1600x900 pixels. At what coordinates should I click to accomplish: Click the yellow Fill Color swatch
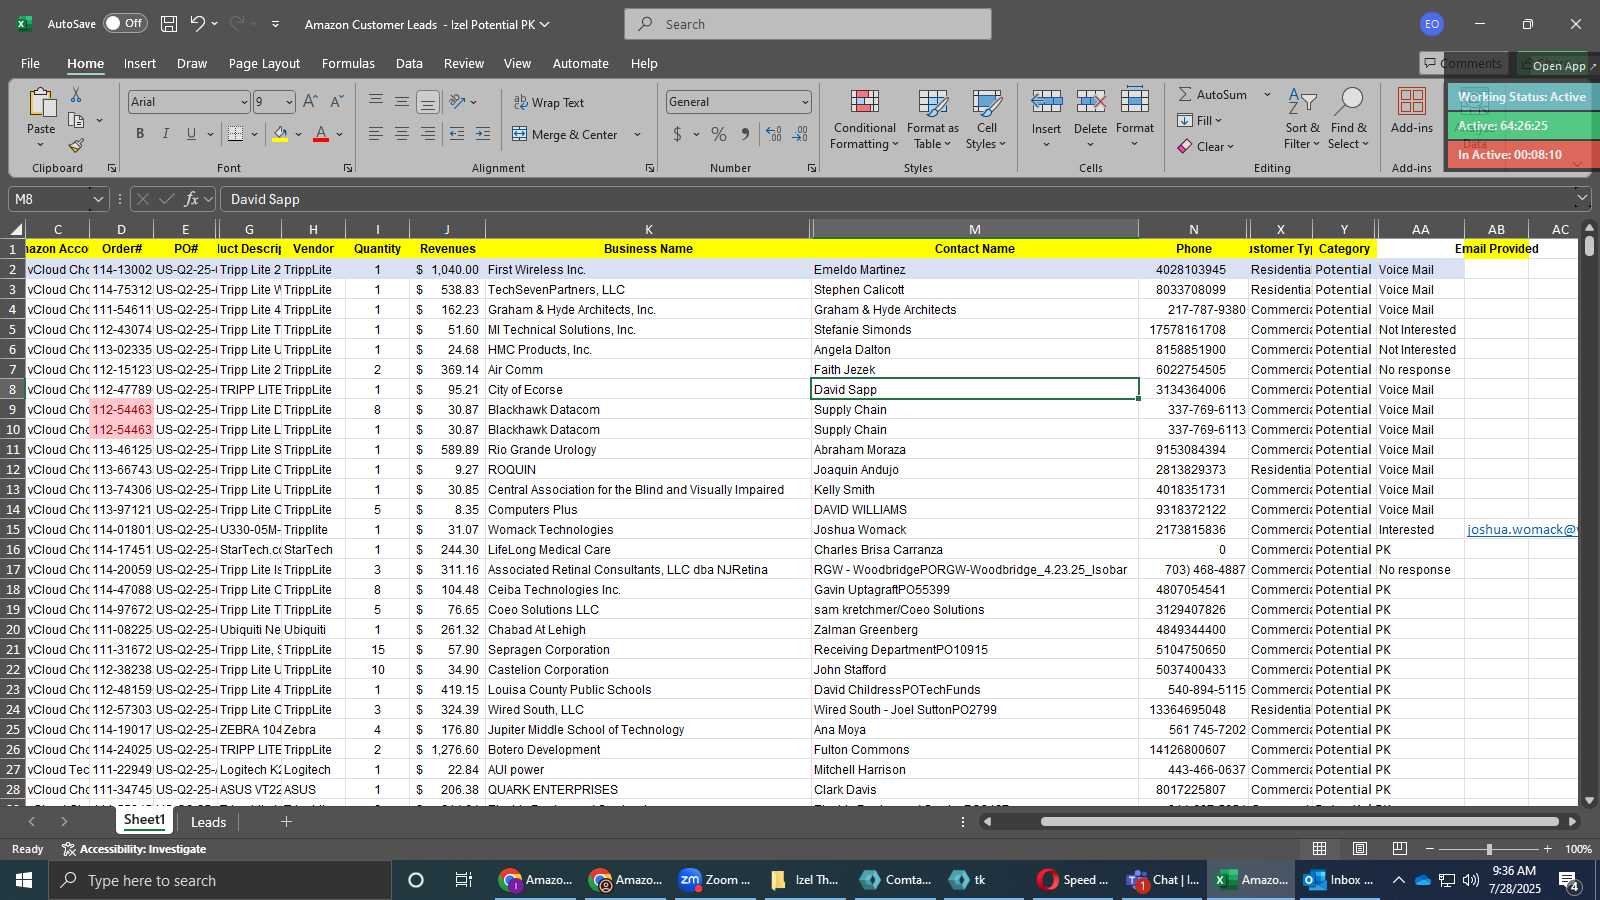(x=280, y=134)
